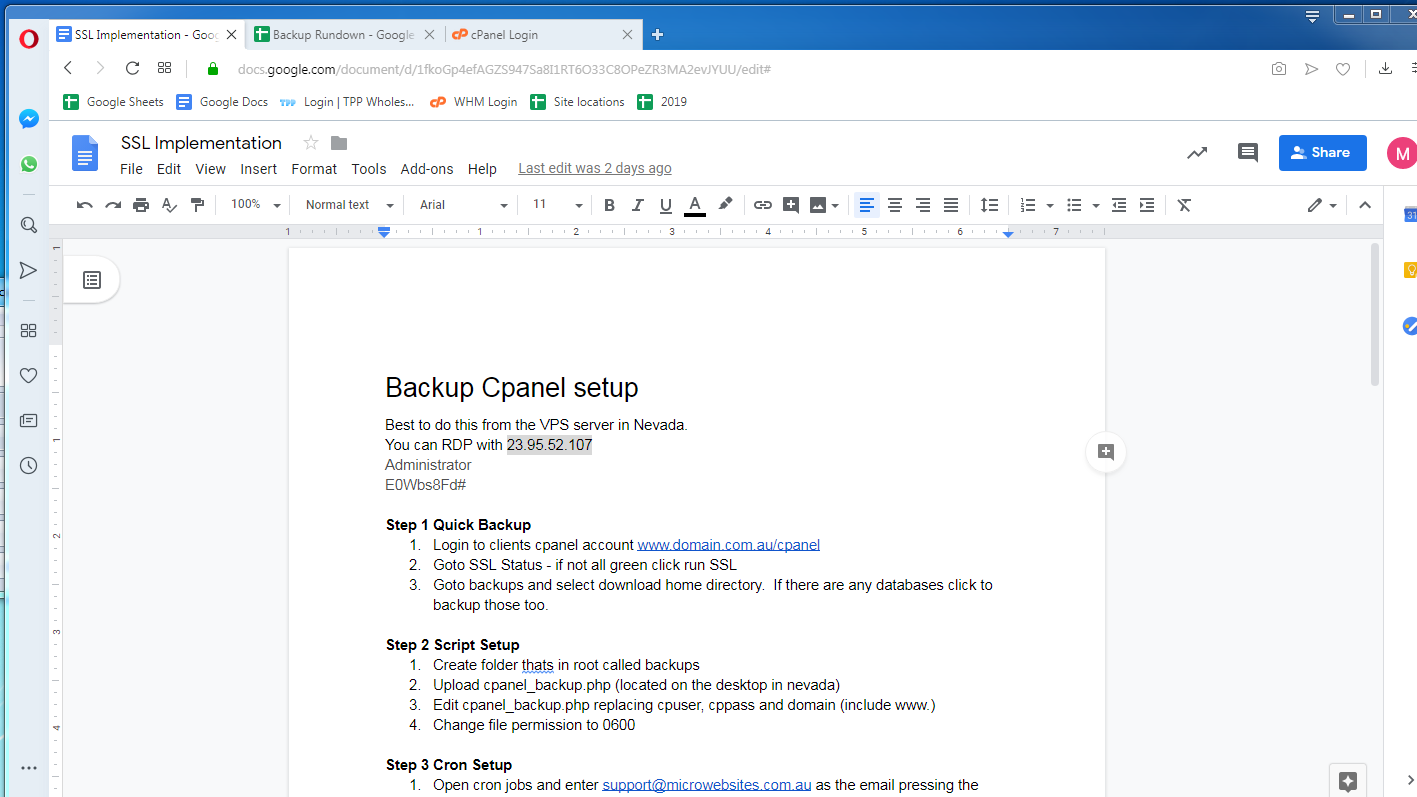Open the Insert menu

point(259,169)
